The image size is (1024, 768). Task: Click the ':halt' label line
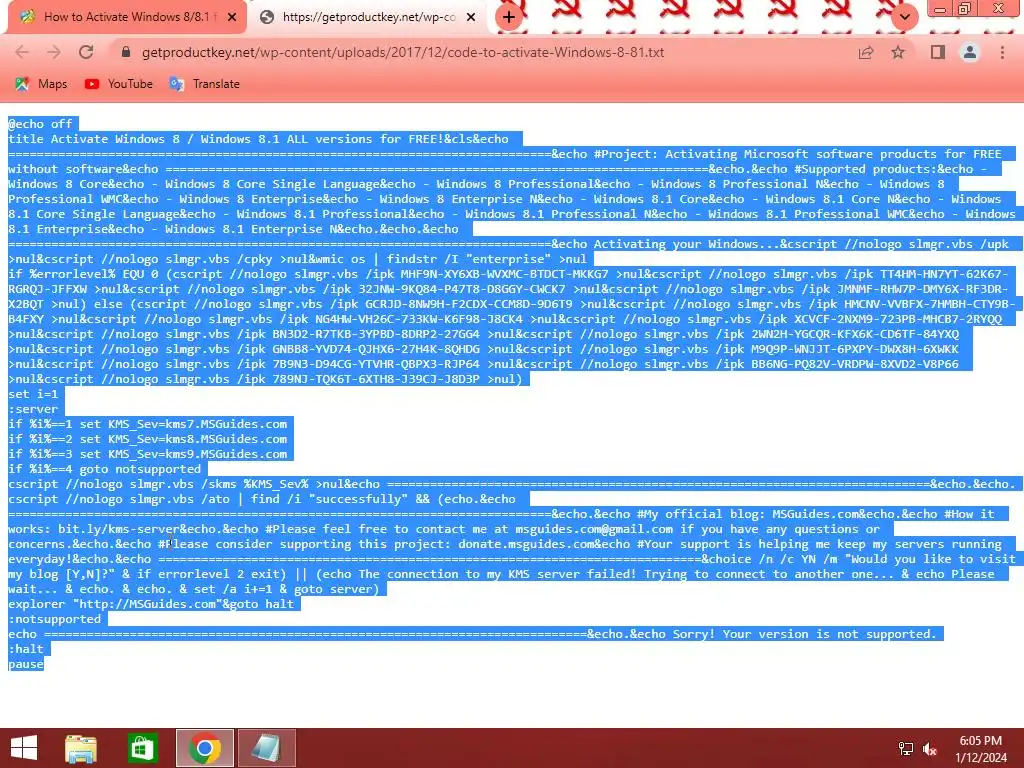tap(25, 648)
